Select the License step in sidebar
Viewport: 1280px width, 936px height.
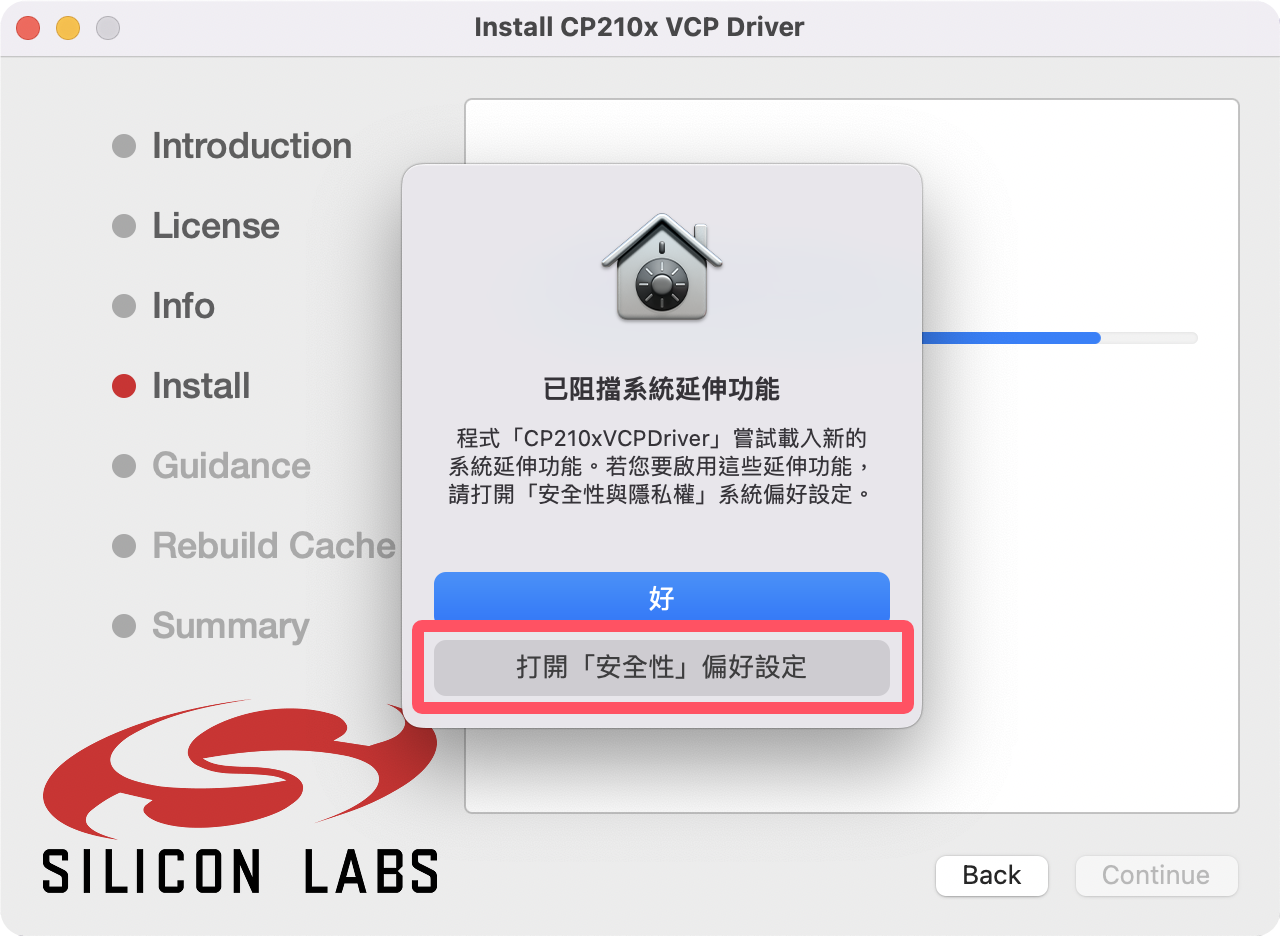[x=216, y=226]
